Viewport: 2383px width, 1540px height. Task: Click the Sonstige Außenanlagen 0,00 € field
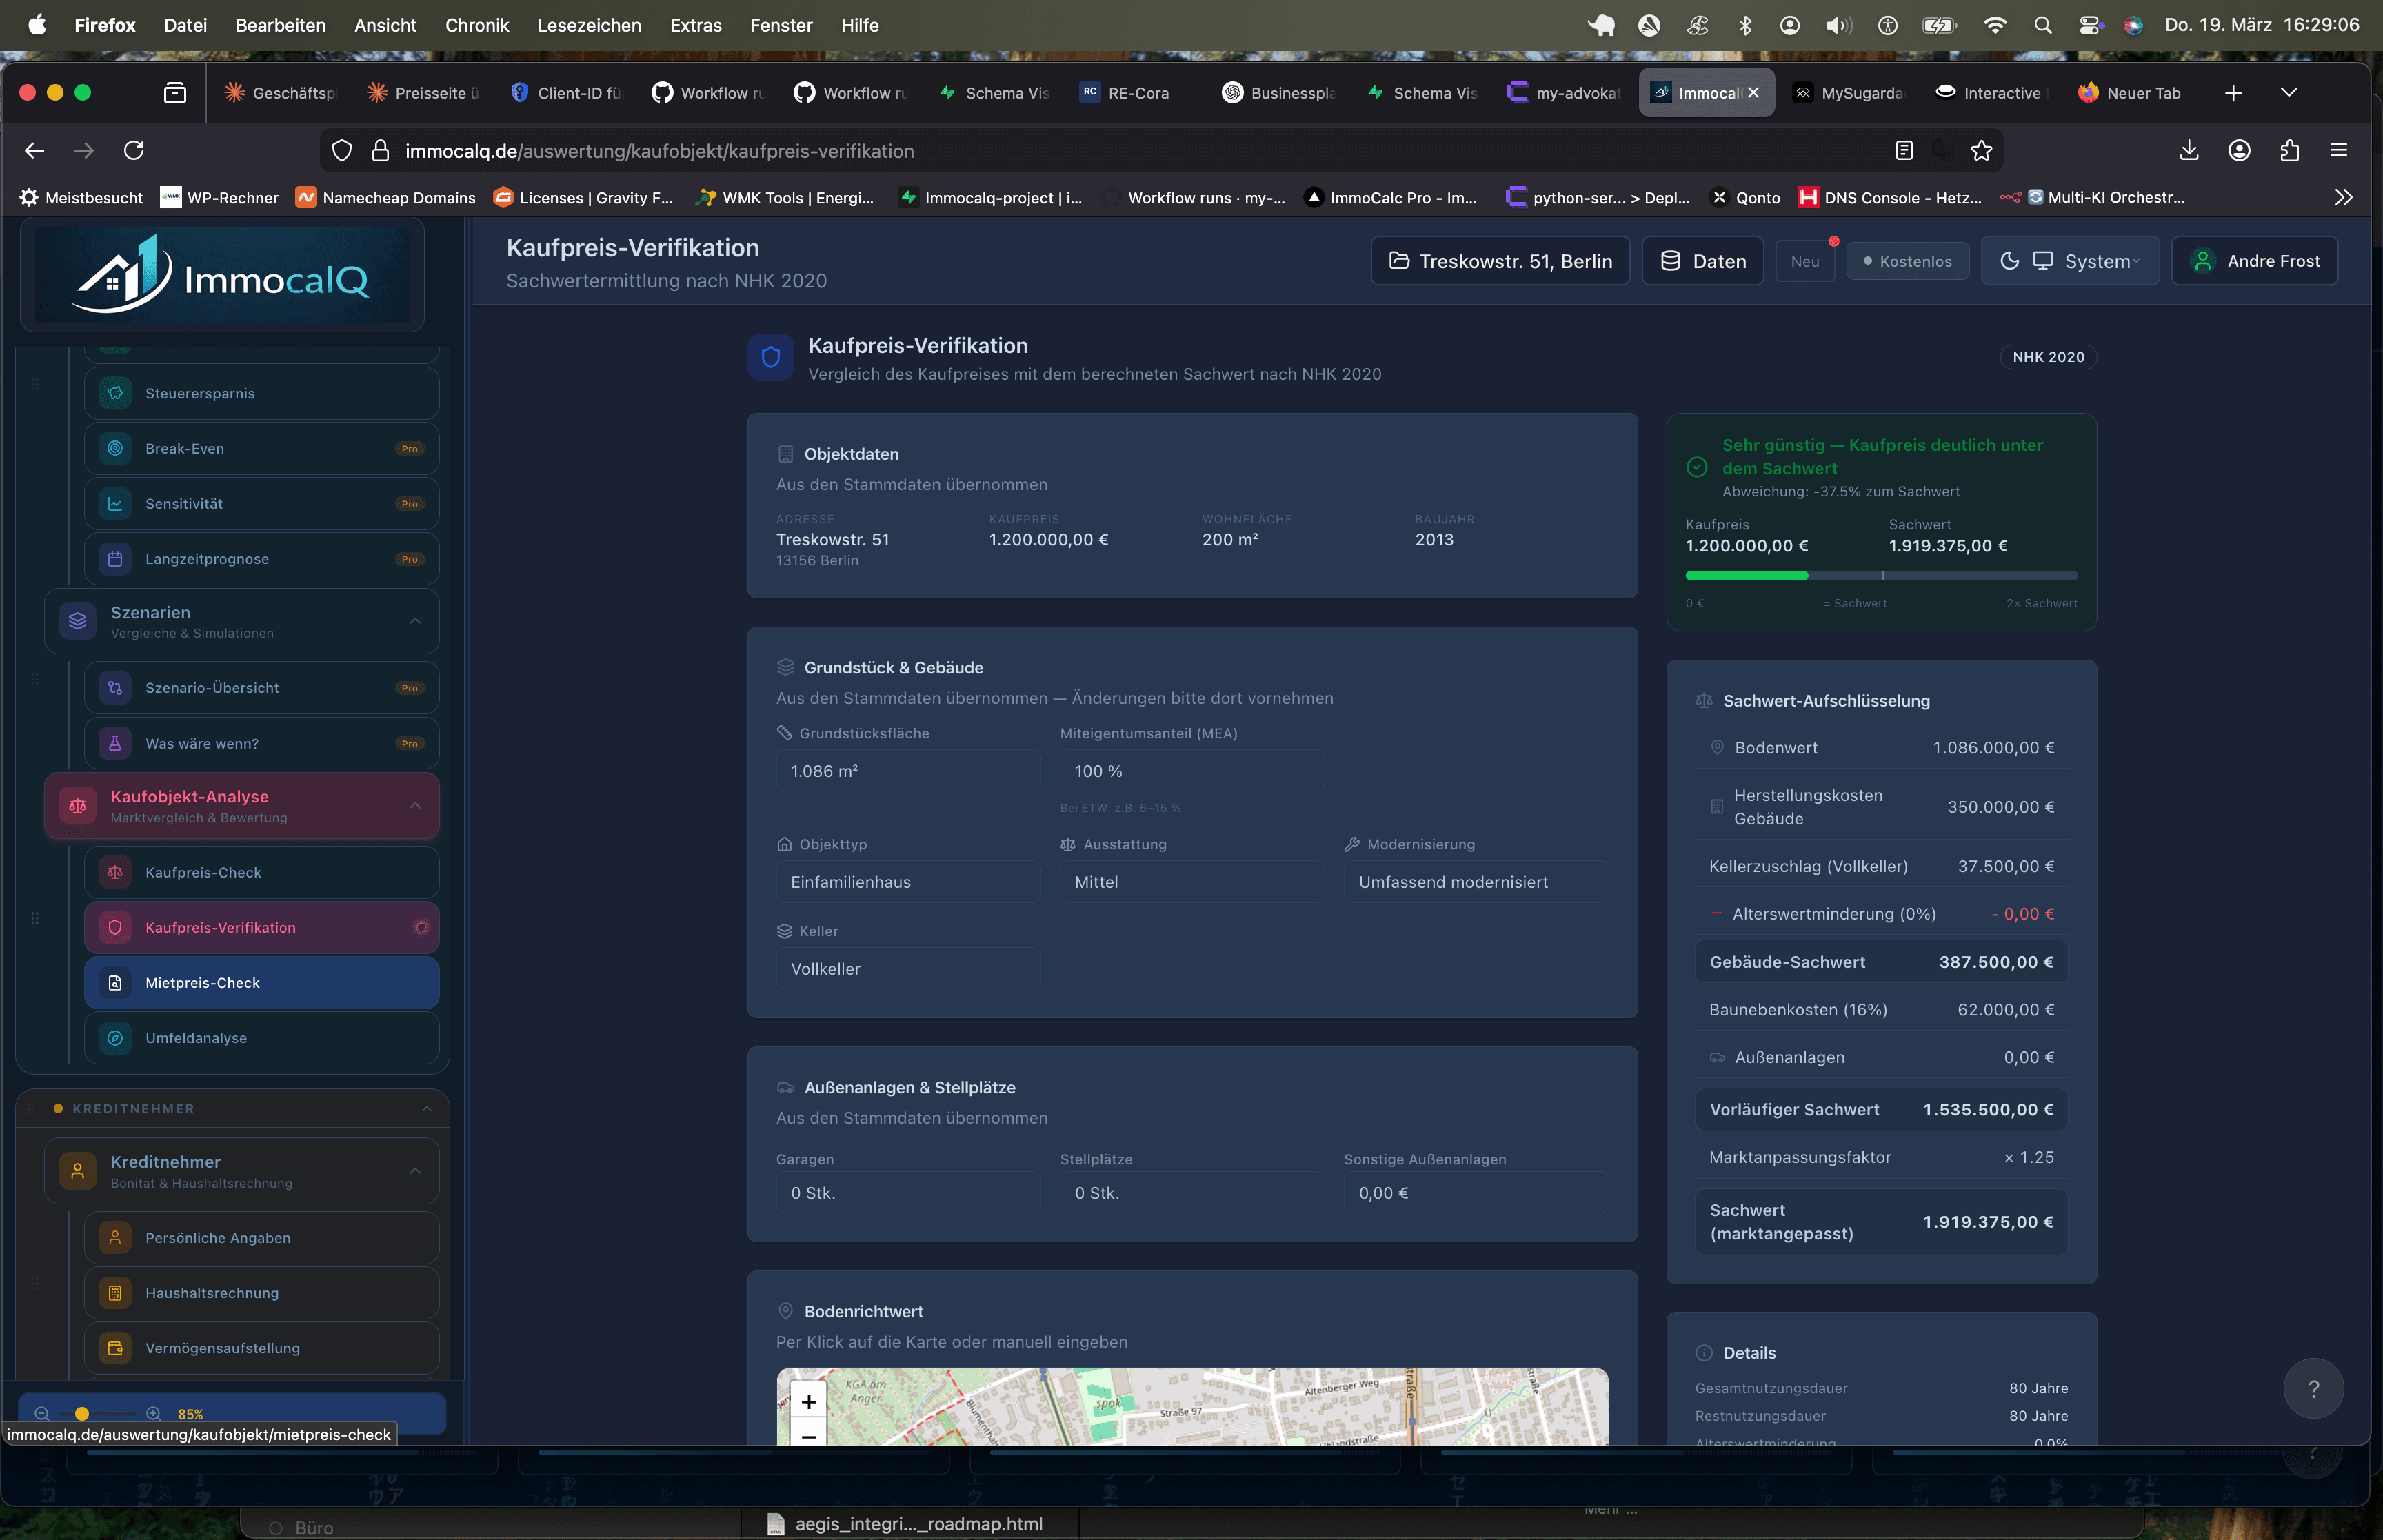click(x=1476, y=1193)
